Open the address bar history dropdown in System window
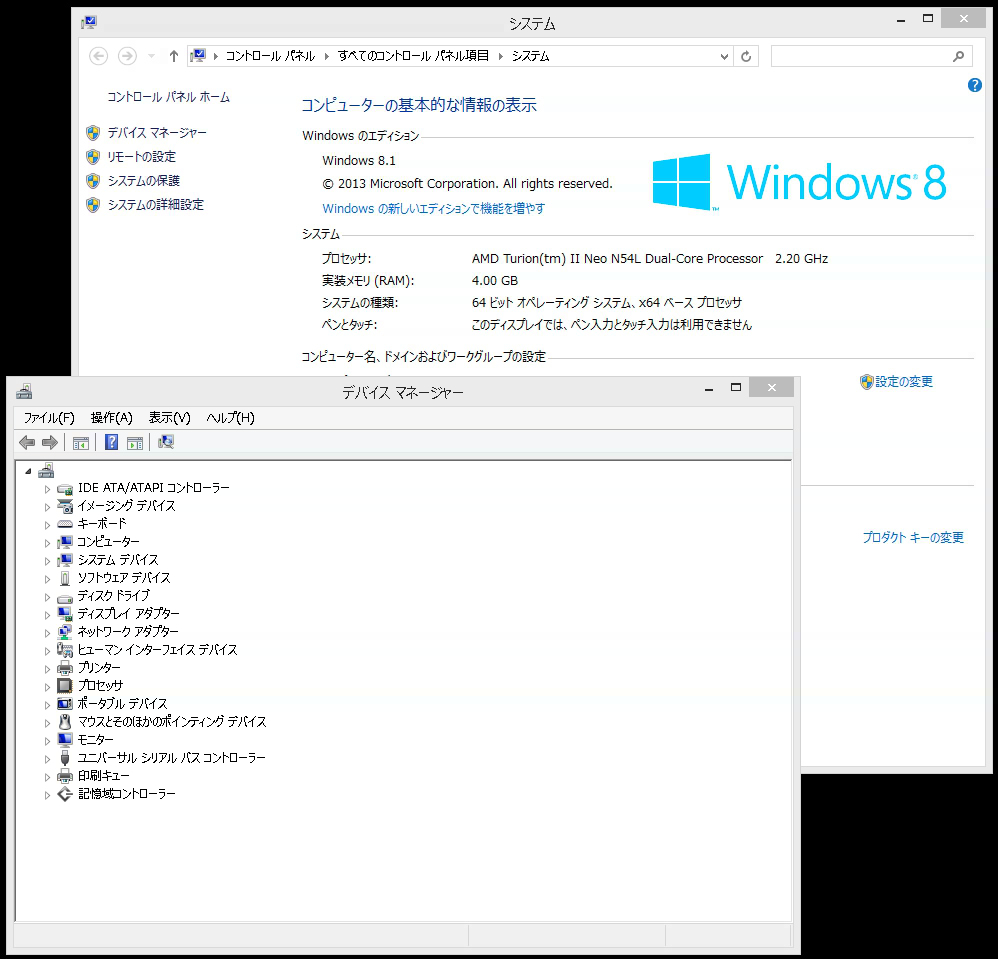Image resolution: width=998 pixels, height=959 pixels. click(724, 57)
